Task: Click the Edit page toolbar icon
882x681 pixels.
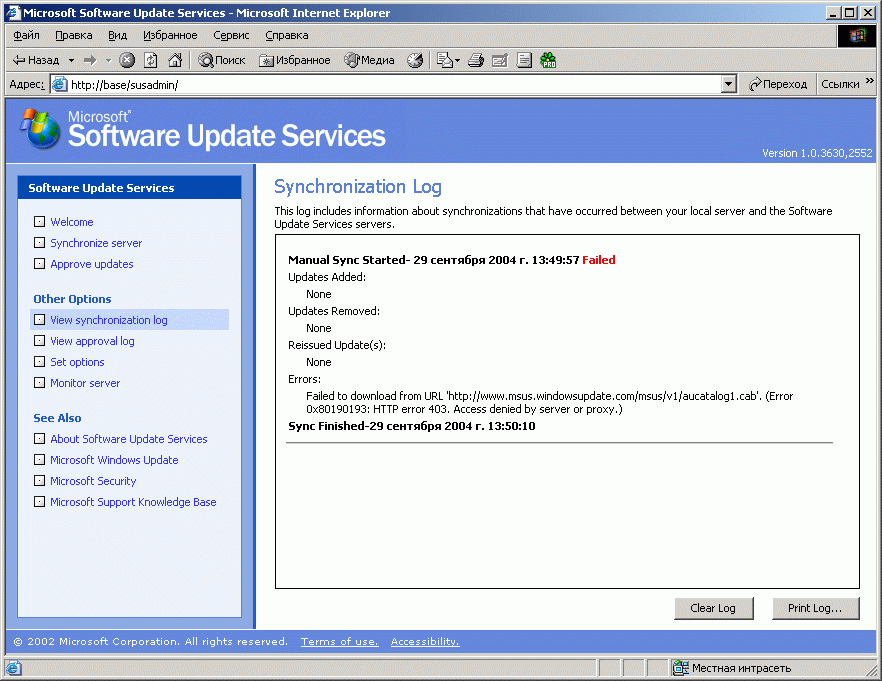Action: tap(500, 60)
